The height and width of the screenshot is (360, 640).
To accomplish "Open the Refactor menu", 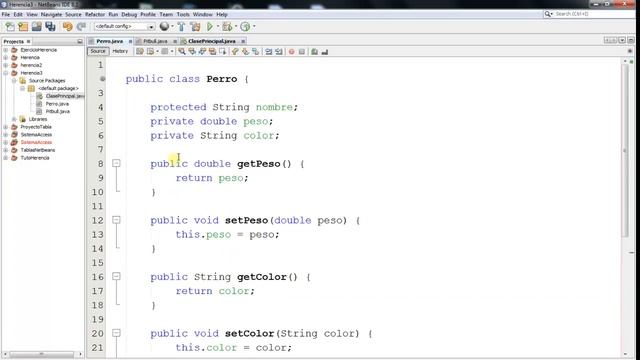I will (x=95, y=14).
